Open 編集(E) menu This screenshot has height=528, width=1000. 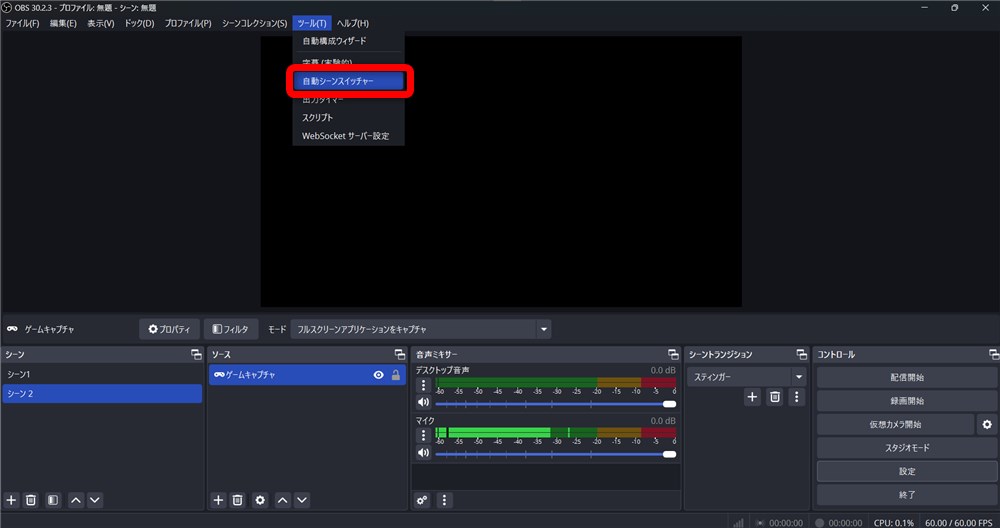(63, 24)
